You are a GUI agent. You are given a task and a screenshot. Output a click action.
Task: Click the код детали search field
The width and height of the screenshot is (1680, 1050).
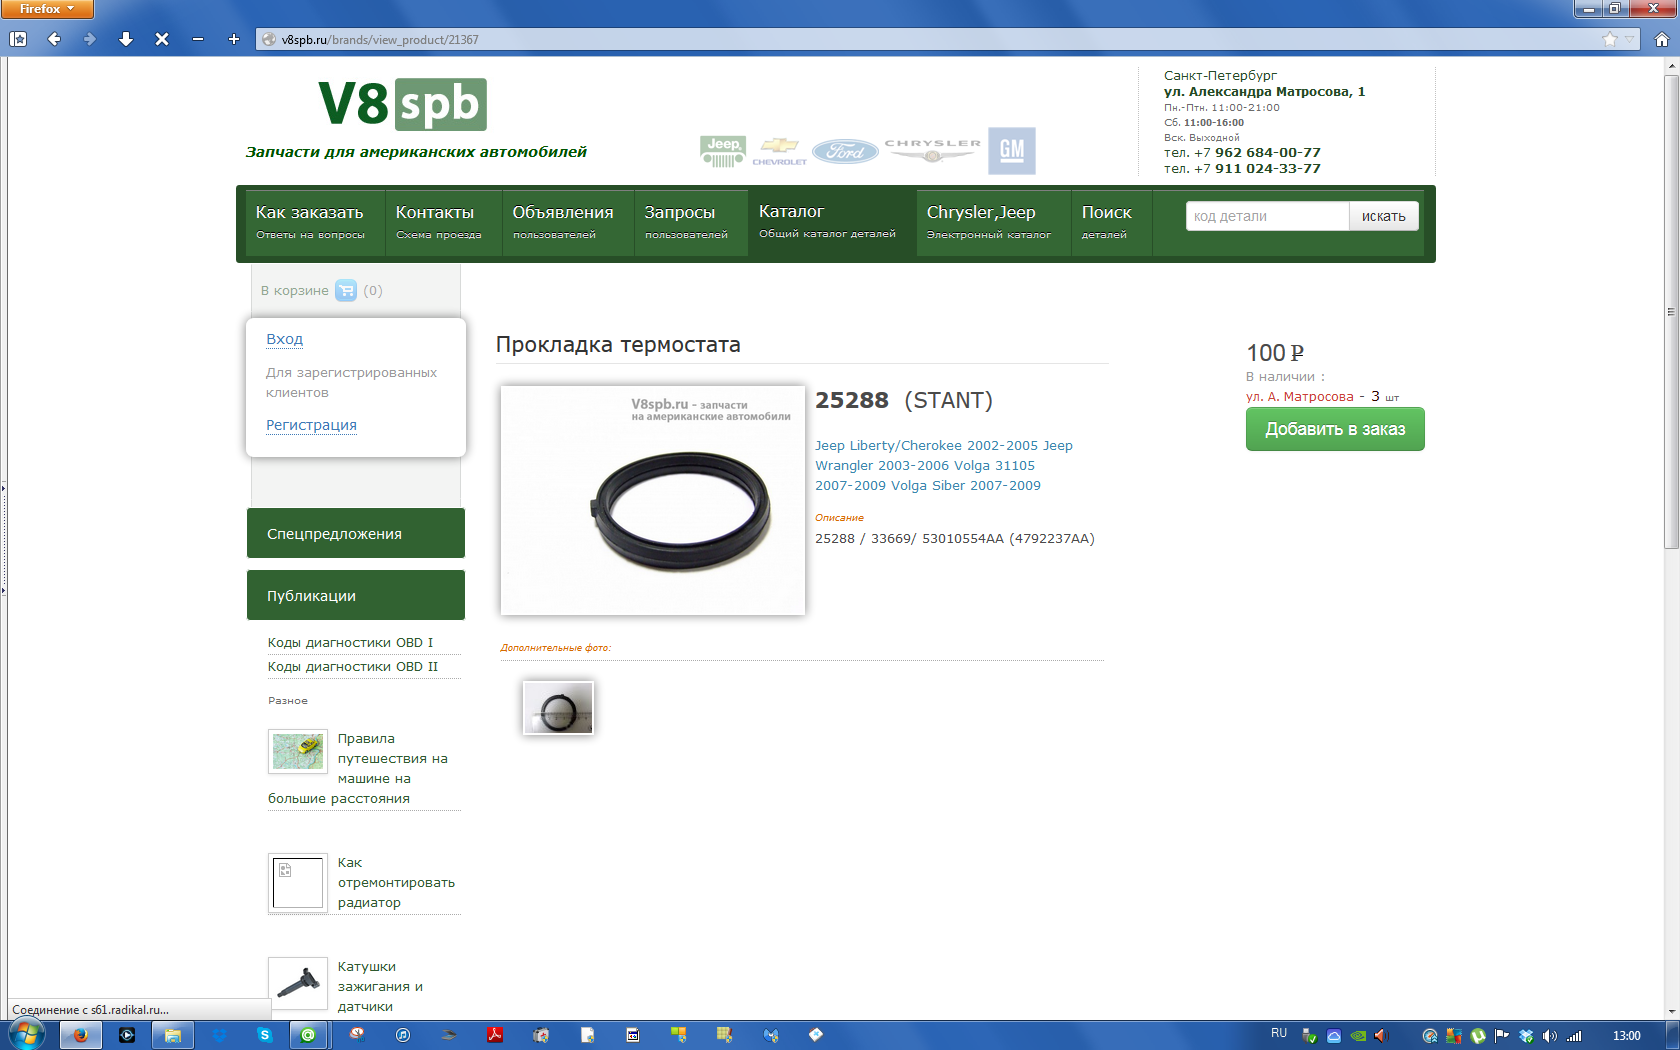tap(1267, 216)
